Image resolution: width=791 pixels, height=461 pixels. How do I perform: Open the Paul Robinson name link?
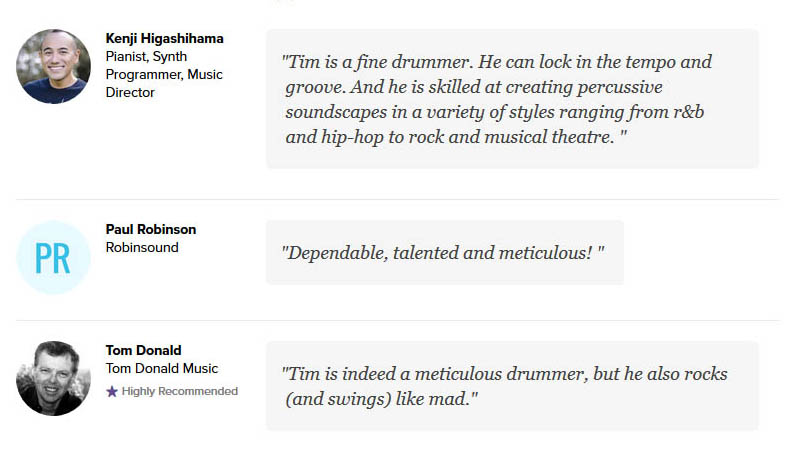pyautogui.click(x=151, y=229)
